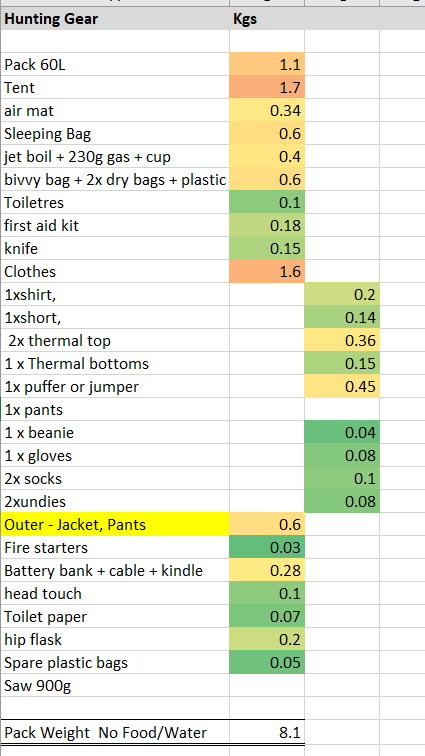This screenshot has height=756, width=425.
Task: Select the Tent weight cell 1.7
Action: click(267, 88)
